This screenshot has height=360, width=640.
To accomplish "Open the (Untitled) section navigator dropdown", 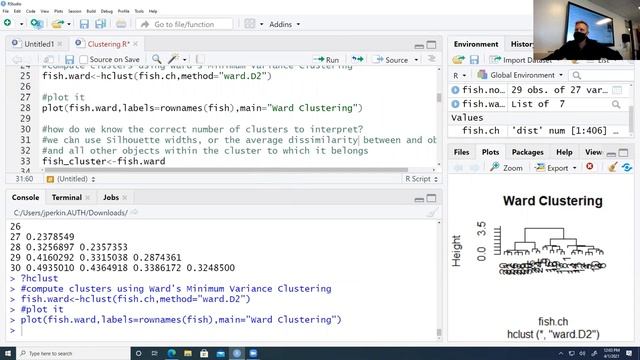I will pos(76,179).
